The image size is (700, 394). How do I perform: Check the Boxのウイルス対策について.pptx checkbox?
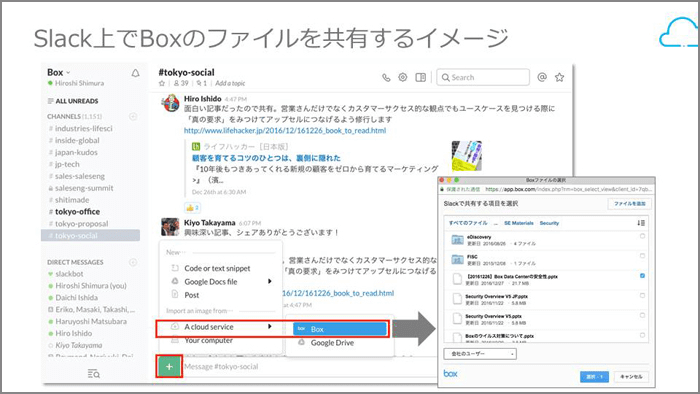coord(642,335)
